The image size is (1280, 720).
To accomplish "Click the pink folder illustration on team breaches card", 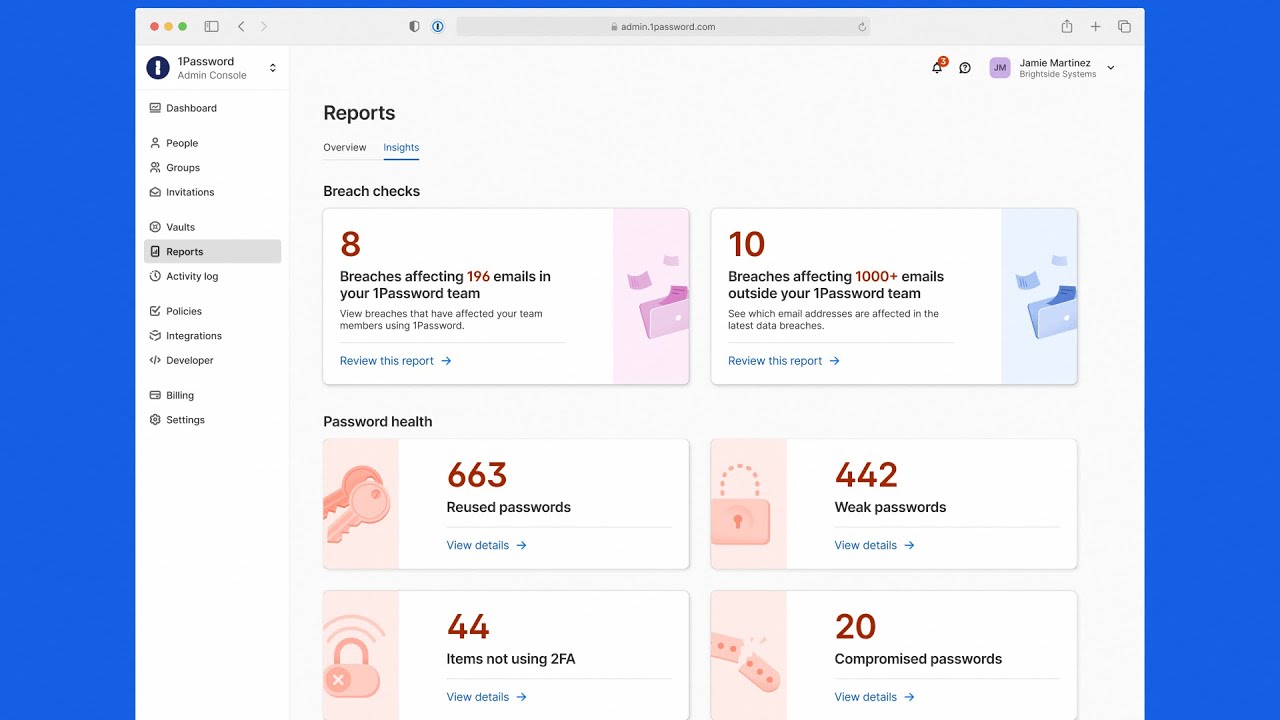I will pos(658,297).
